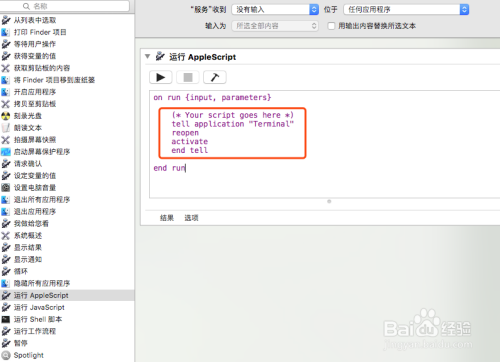Click the magnifier icon in the 名称 search field
This screenshot has width=500, height=362.
(x=27, y=6)
